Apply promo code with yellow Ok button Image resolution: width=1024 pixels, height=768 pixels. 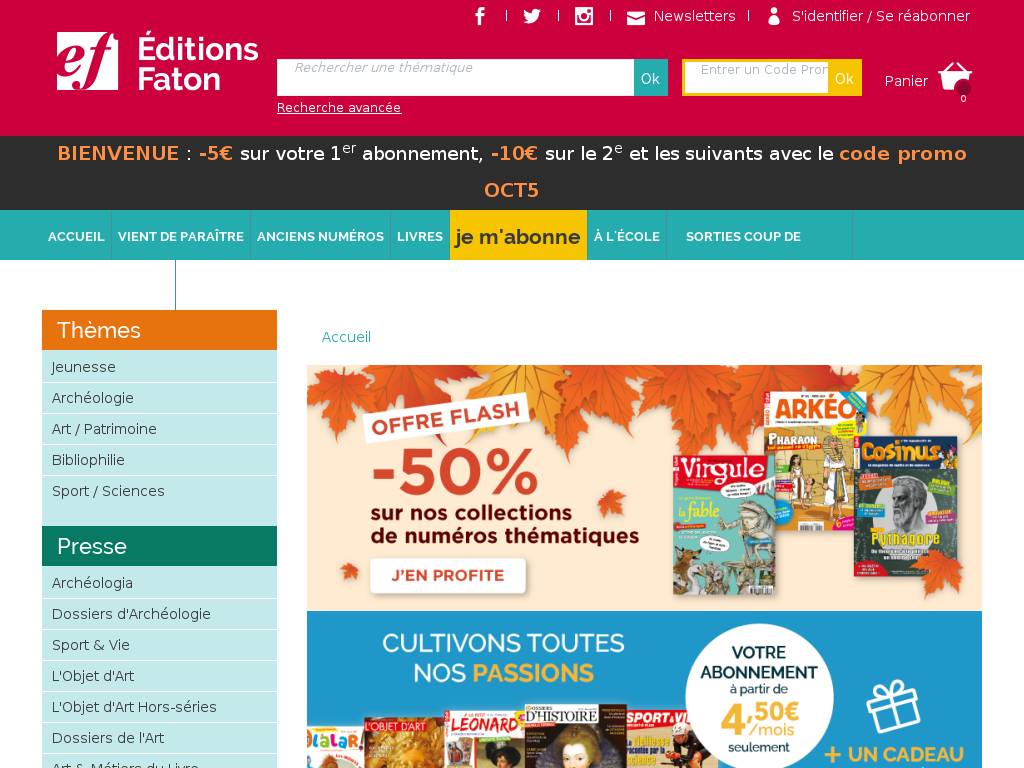pyautogui.click(x=844, y=78)
